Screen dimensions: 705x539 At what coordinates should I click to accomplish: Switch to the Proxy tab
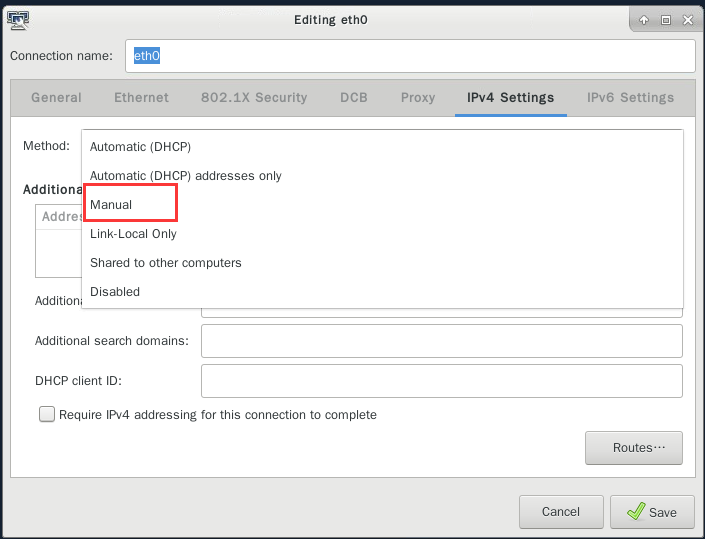(x=418, y=98)
